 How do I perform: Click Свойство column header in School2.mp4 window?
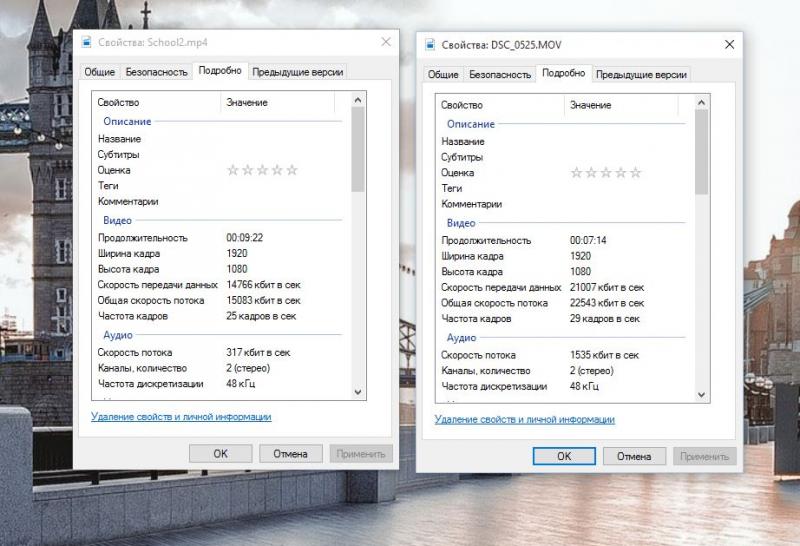[156, 102]
